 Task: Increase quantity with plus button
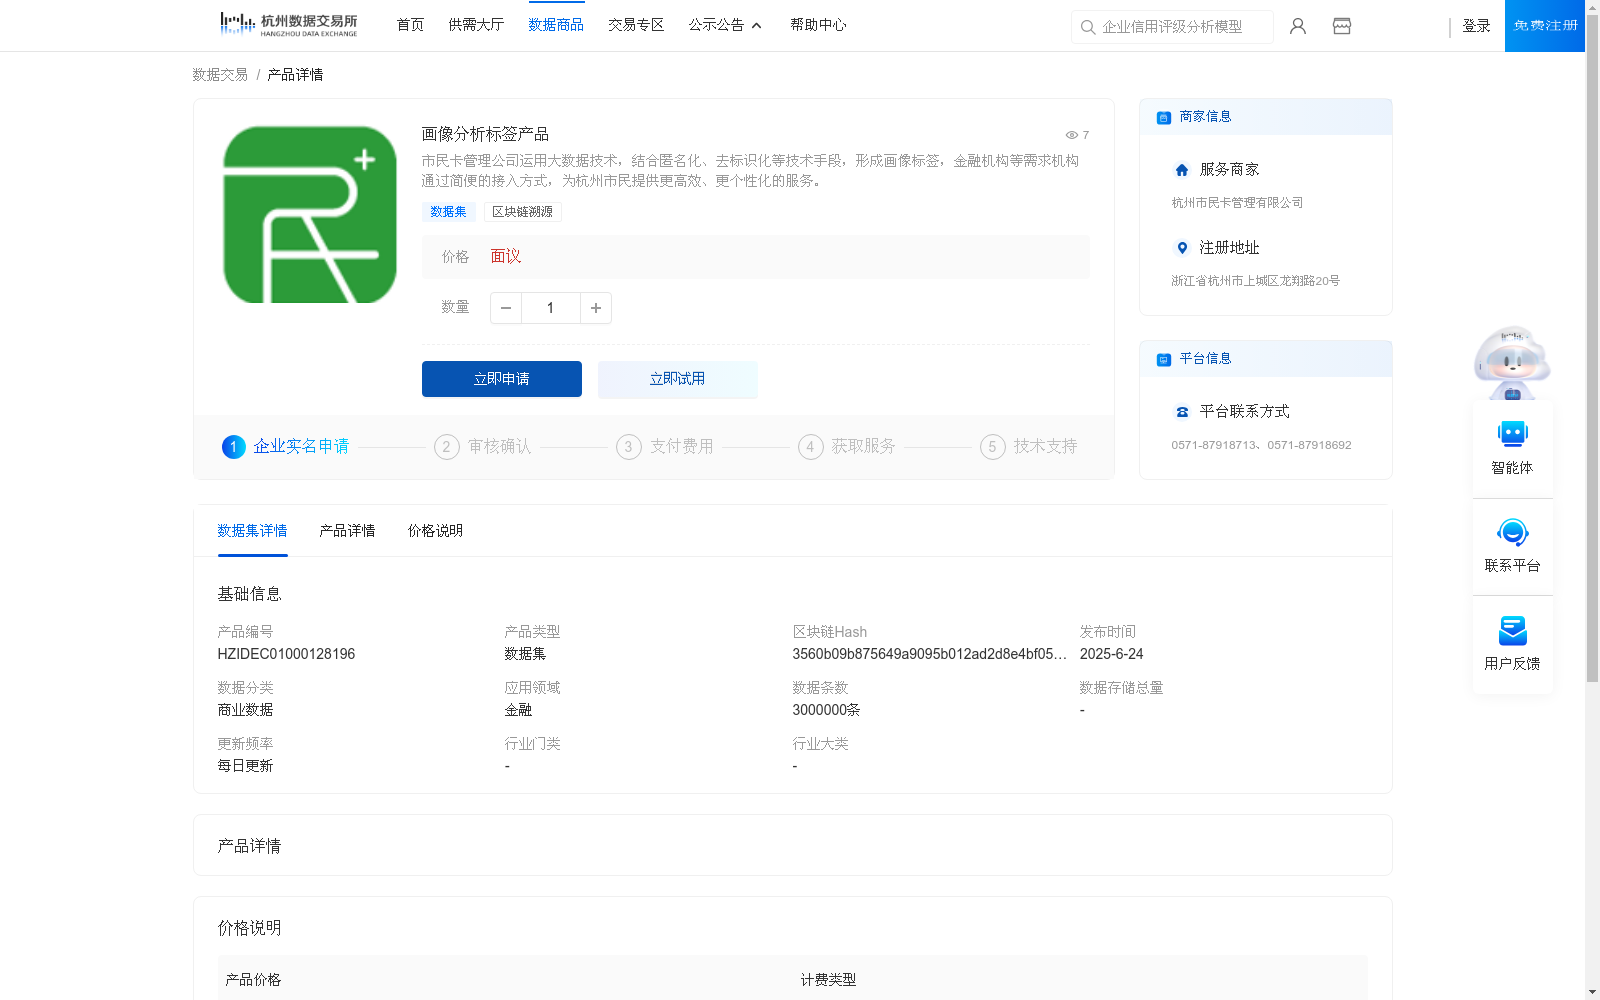point(596,308)
